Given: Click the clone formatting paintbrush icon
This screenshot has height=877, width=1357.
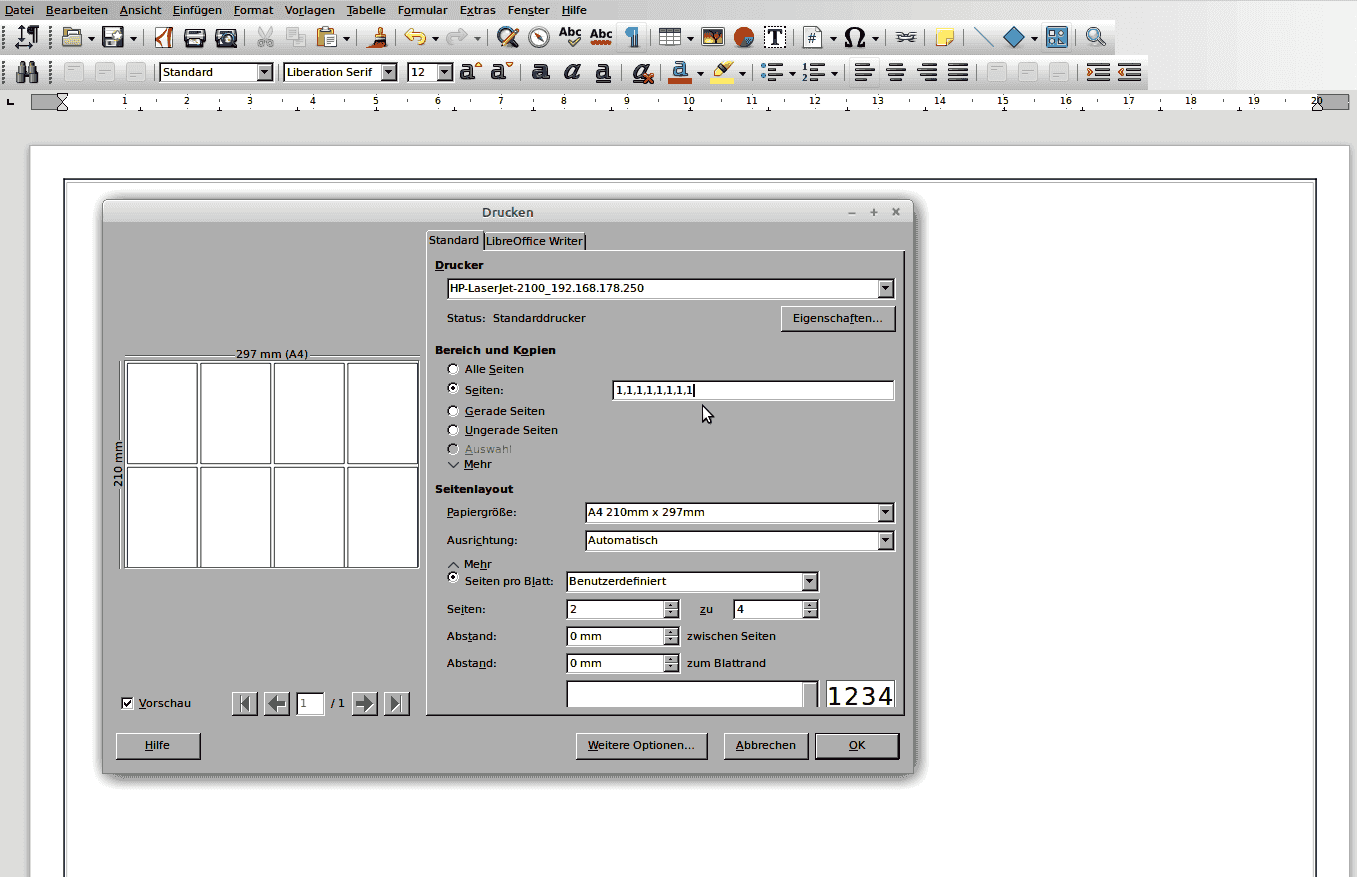Looking at the screenshot, I should 377,38.
